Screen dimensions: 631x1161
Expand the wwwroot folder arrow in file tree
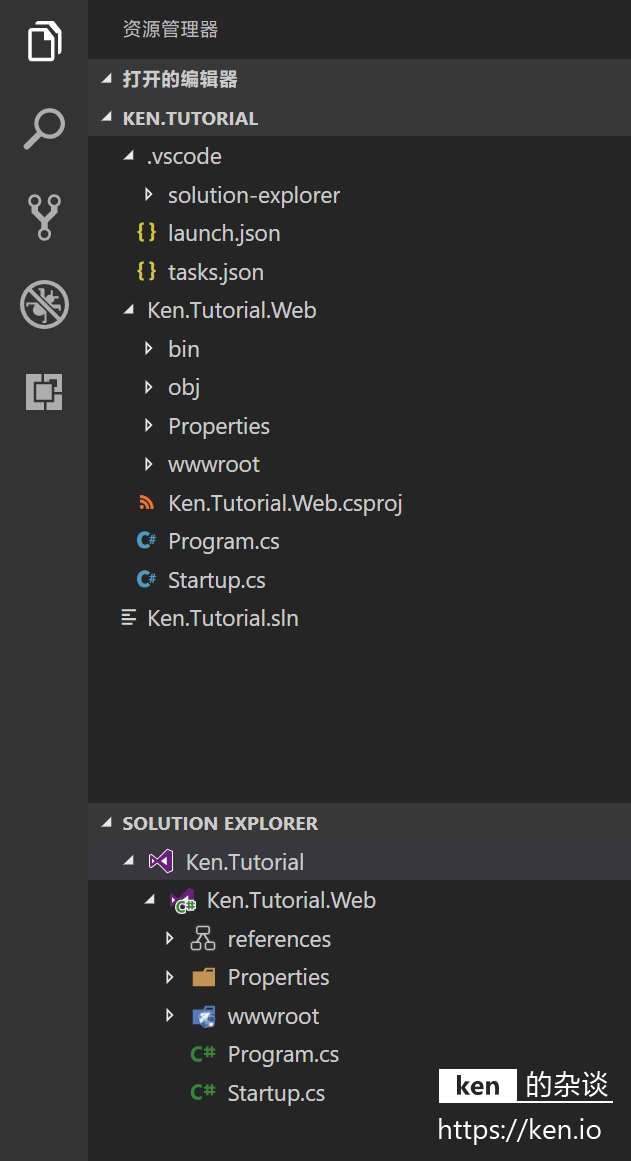[x=148, y=464]
